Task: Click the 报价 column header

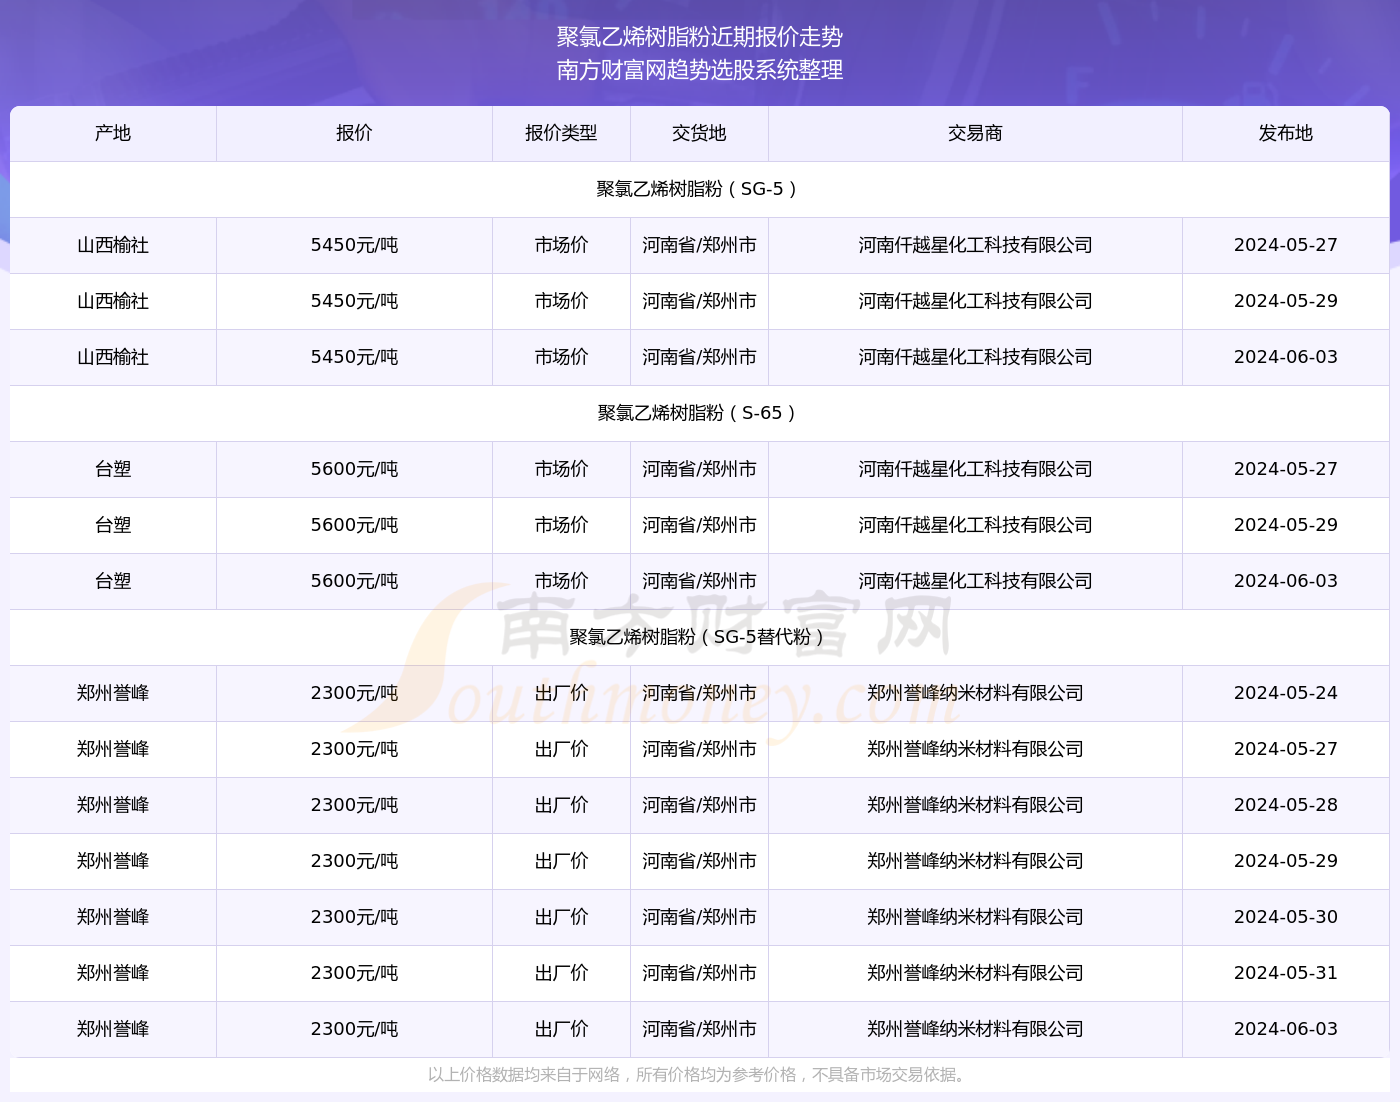Action: tap(354, 133)
